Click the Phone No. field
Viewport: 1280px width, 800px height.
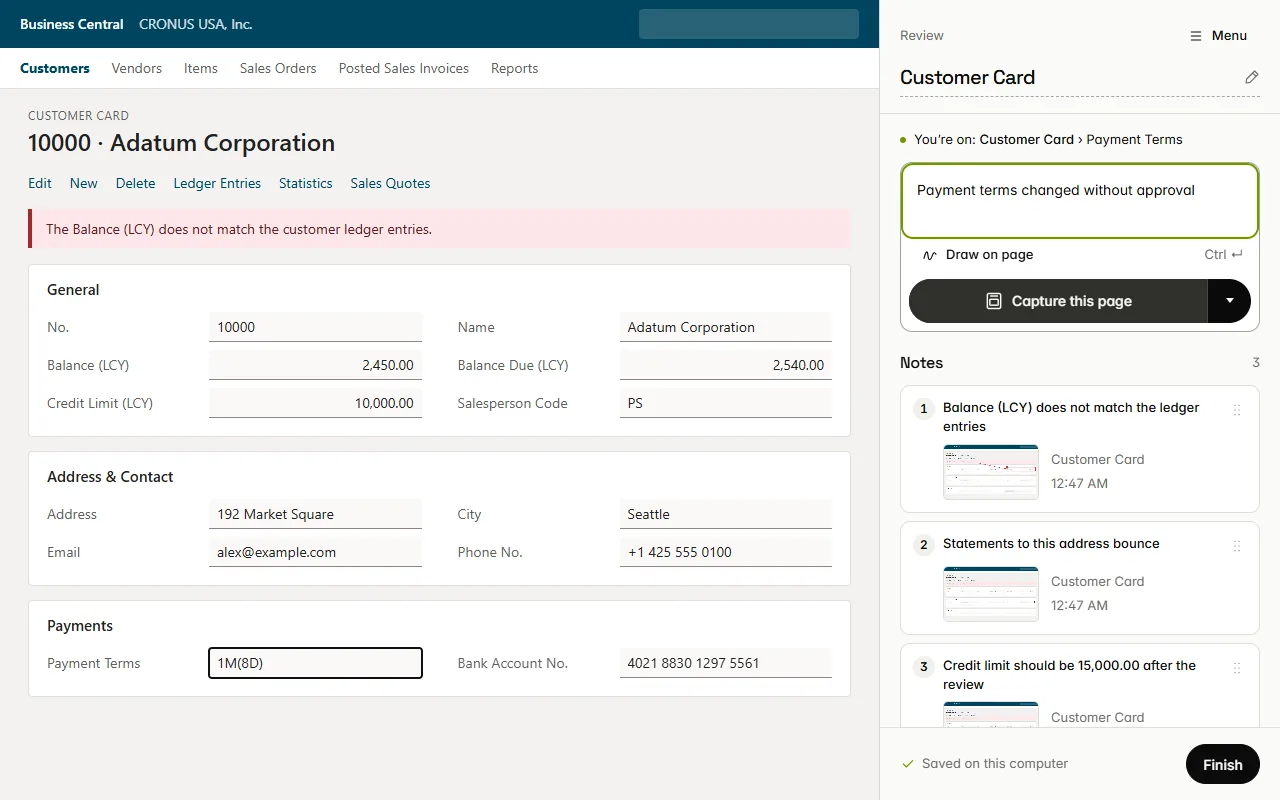point(726,552)
